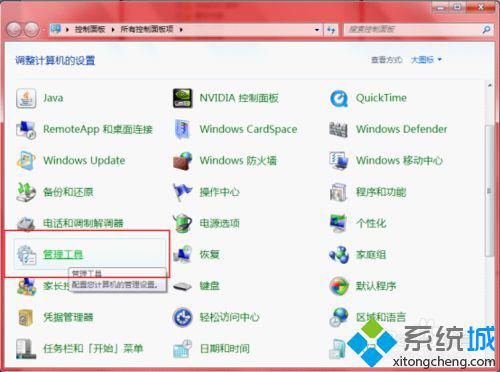
Task: Open the 恢复 icon
Action: click(x=182, y=255)
